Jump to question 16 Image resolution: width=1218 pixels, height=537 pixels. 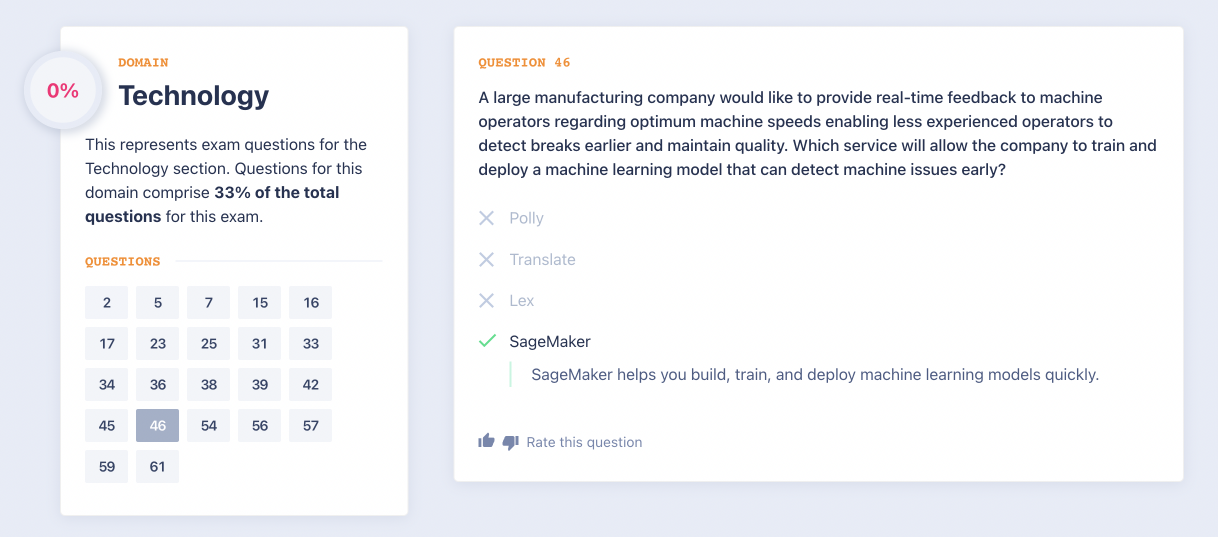[311, 302]
